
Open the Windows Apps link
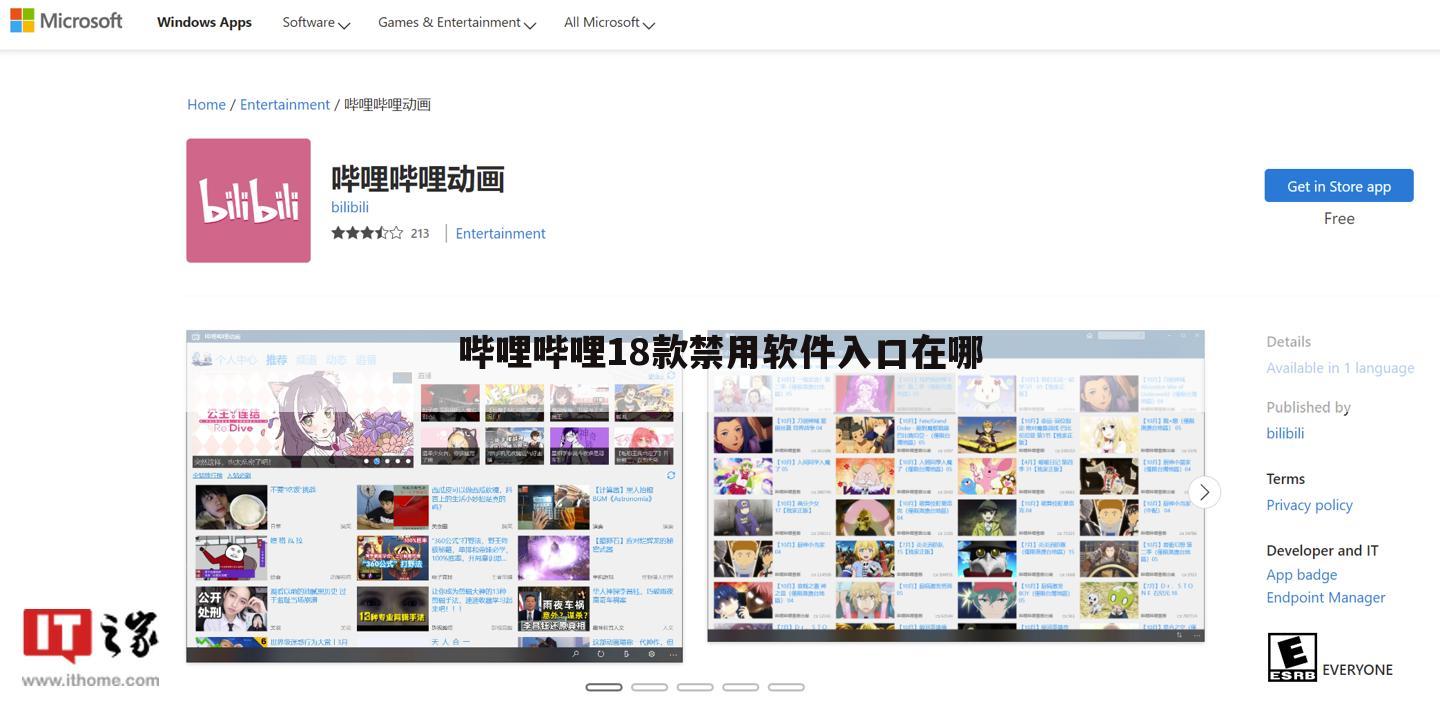204,22
